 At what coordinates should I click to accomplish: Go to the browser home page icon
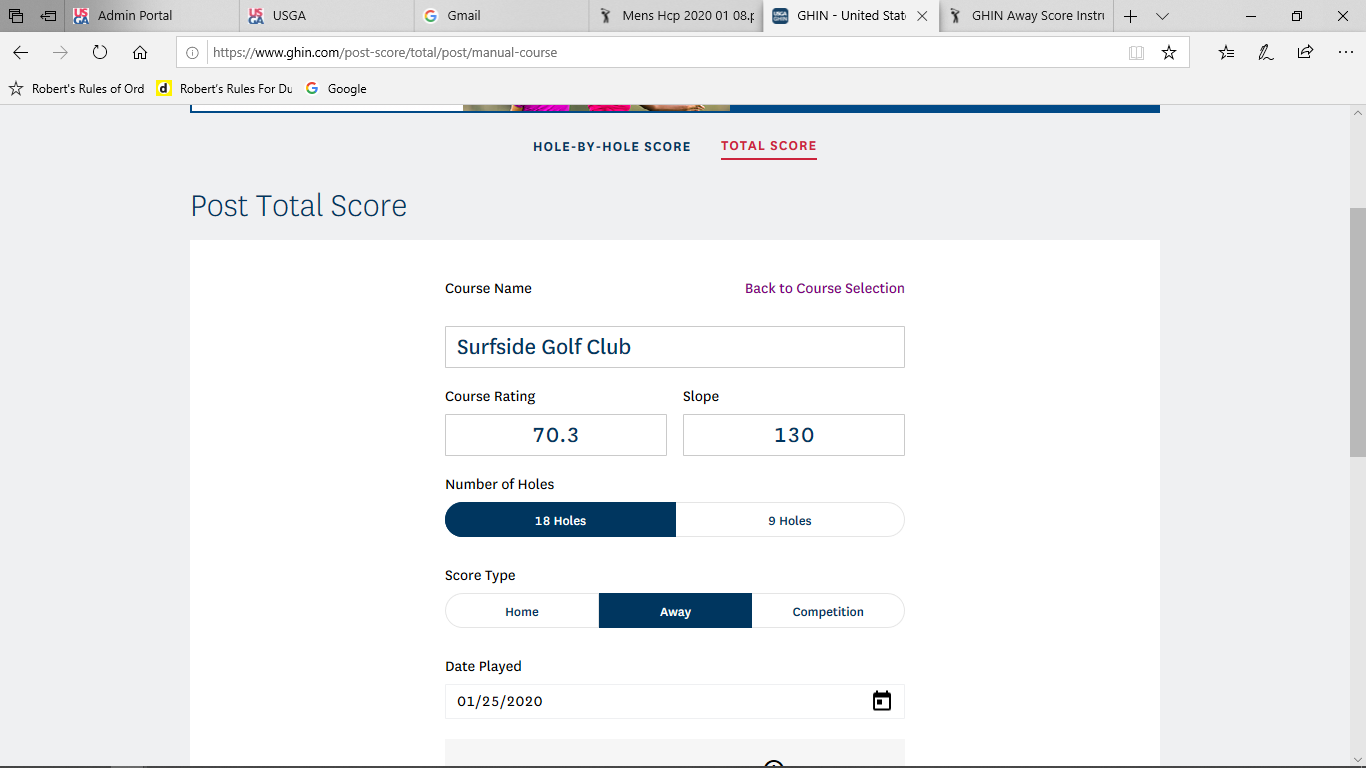[140, 53]
